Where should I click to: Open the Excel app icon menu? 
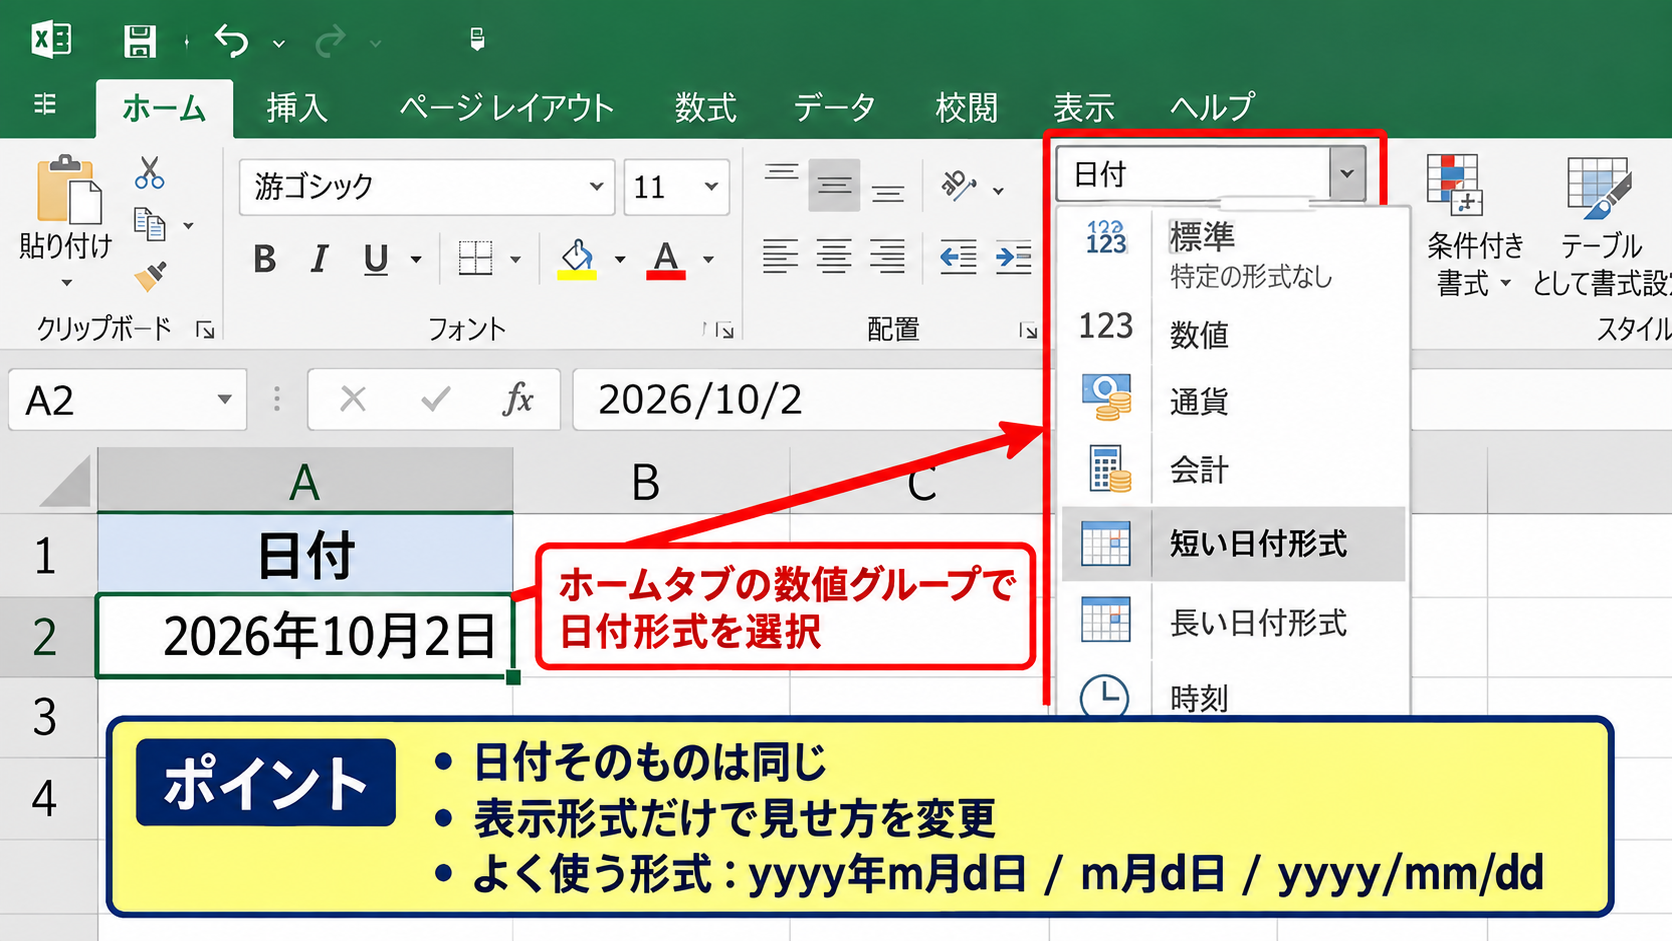click(x=52, y=40)
